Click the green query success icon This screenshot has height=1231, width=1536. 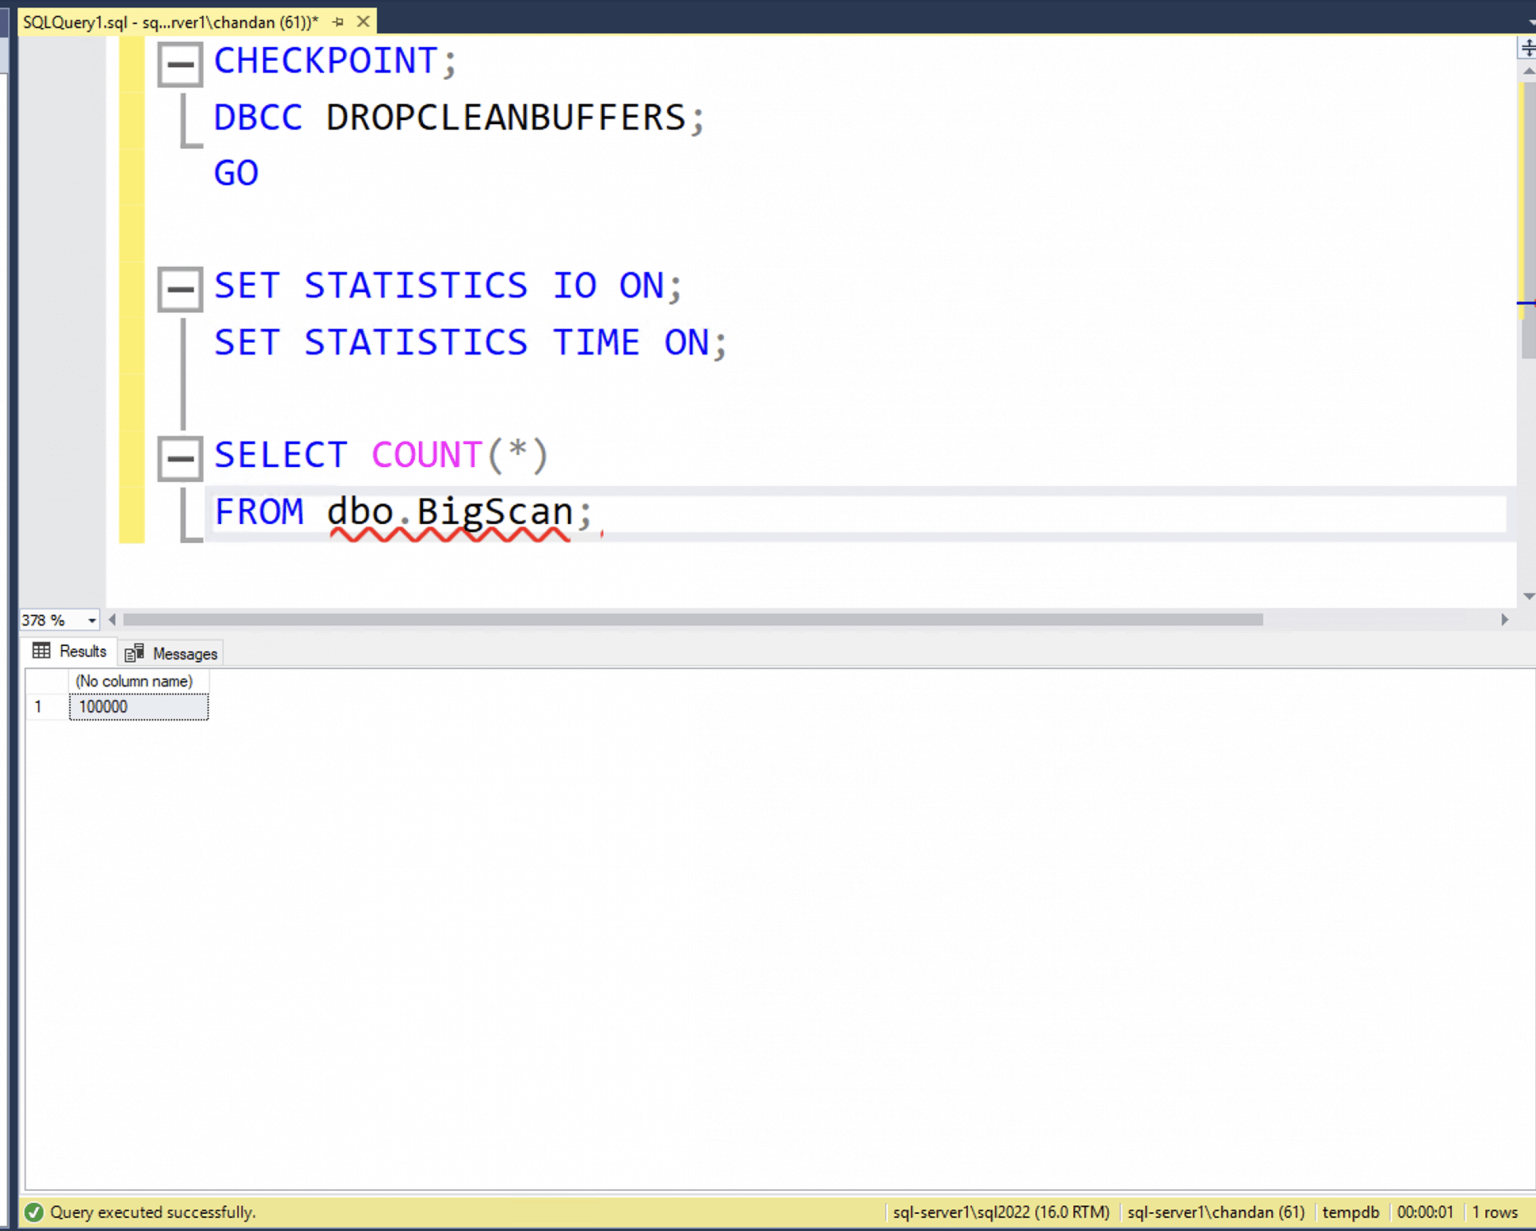tap(33, 1212)
